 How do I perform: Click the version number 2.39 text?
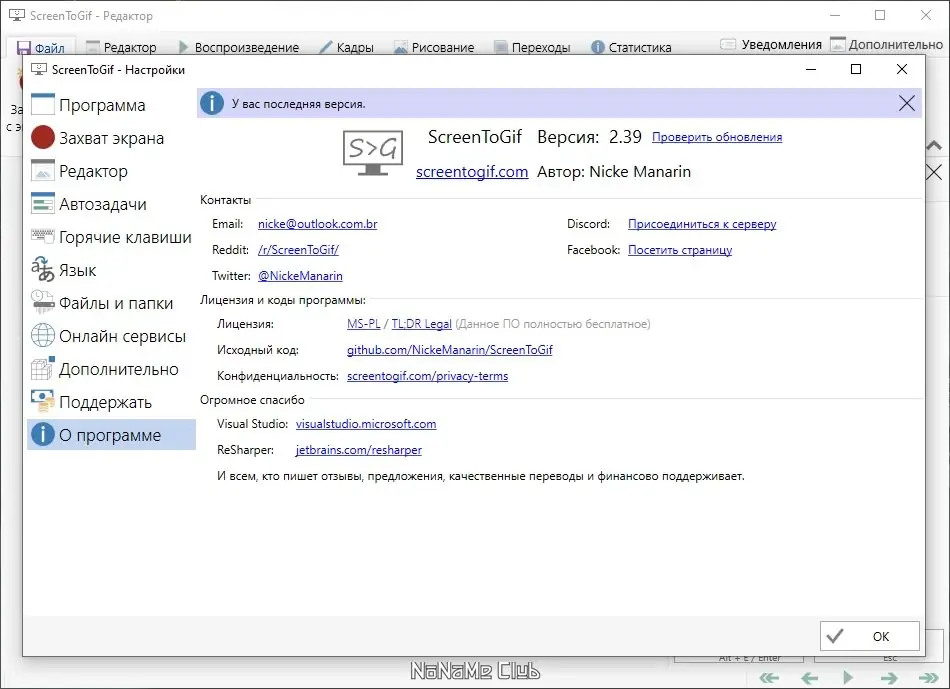[625, 137]
